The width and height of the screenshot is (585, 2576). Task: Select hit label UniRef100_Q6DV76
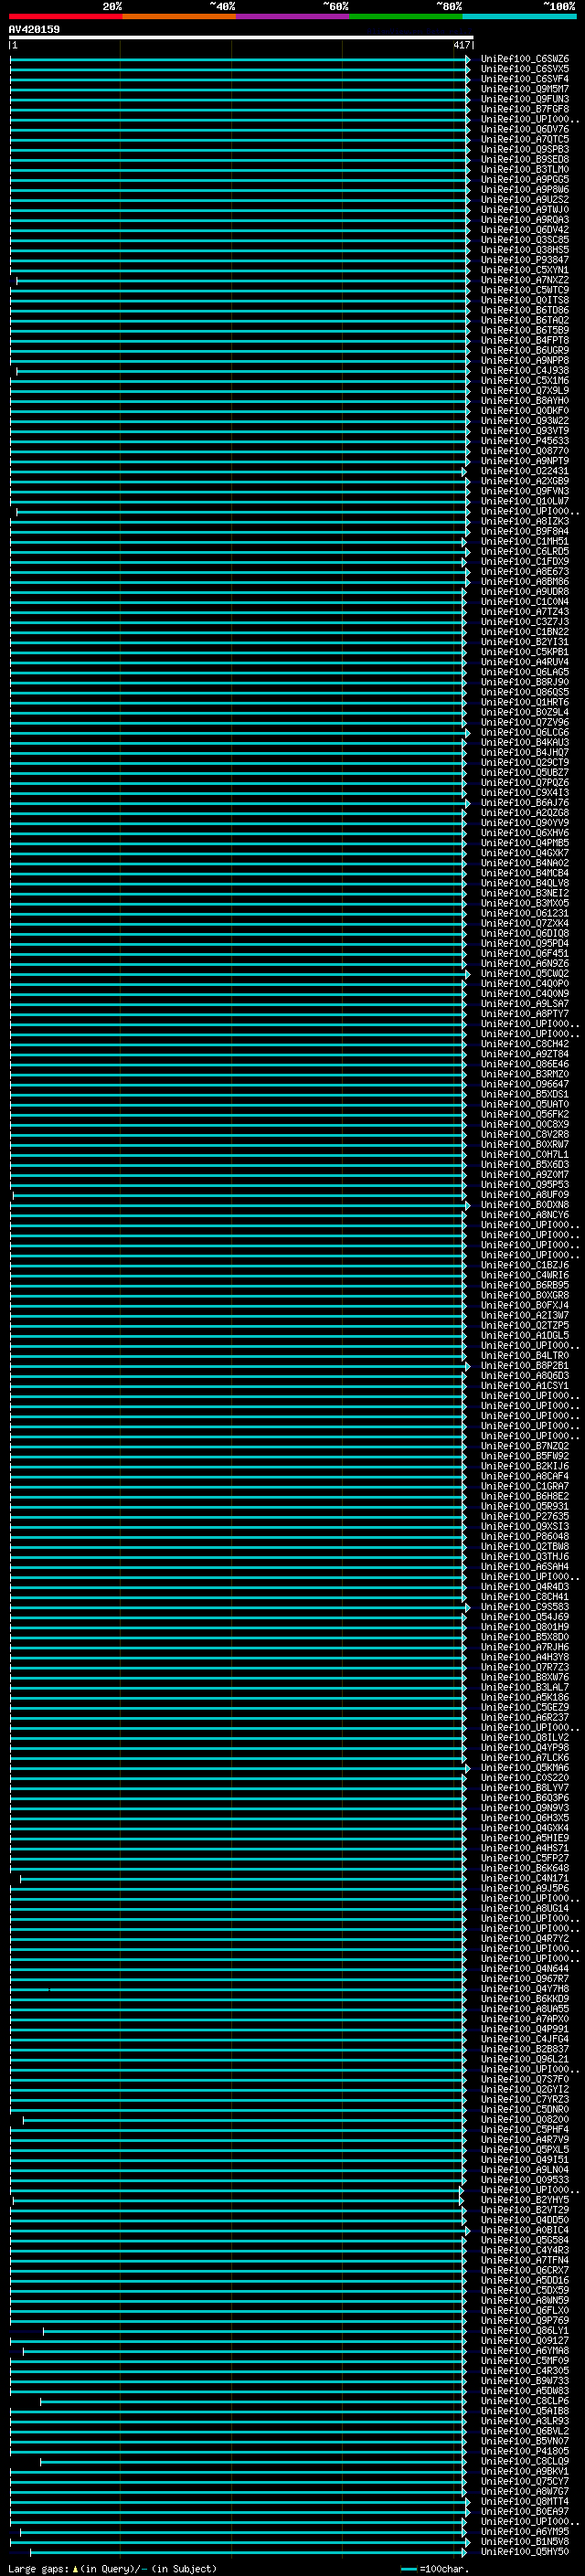525,129
